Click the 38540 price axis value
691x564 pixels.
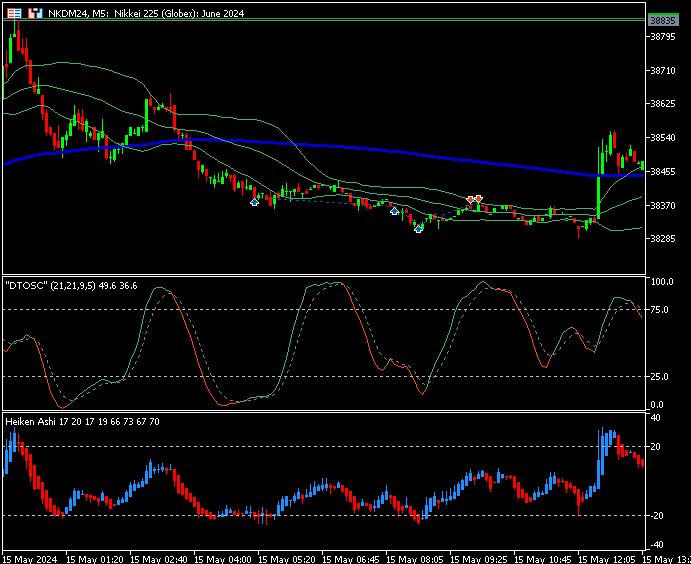(x=663, y=138)
